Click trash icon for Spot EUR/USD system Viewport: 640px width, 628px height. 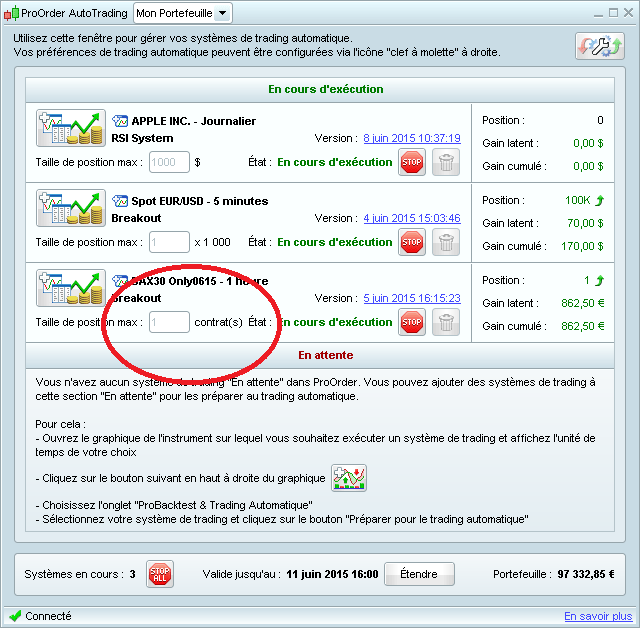pos(446,242)
